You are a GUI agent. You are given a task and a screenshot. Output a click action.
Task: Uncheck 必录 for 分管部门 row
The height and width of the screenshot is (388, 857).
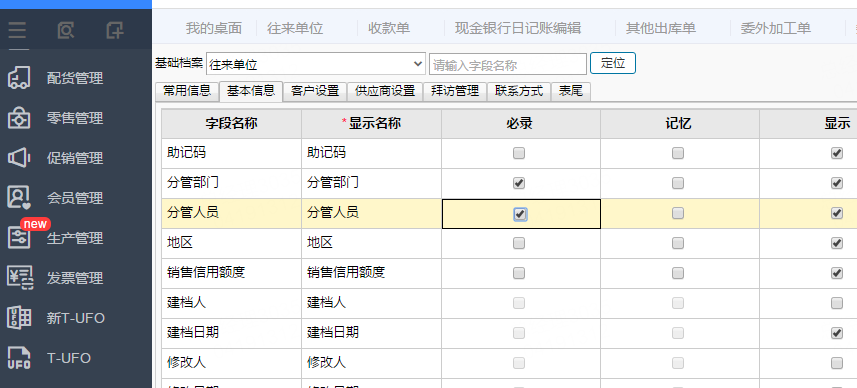click(519, 183)
